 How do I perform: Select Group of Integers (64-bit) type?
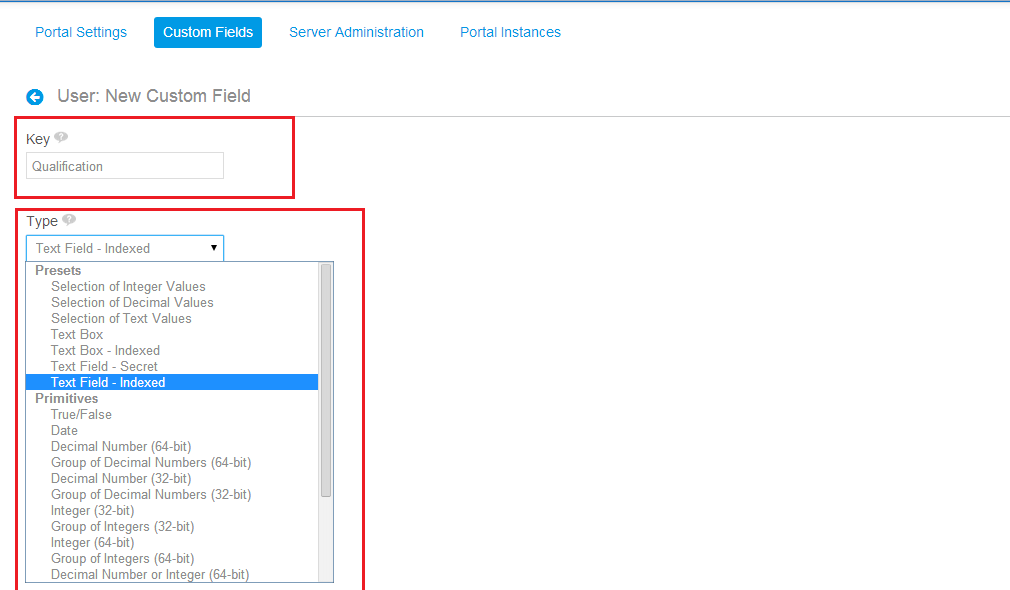pos(172,558)
